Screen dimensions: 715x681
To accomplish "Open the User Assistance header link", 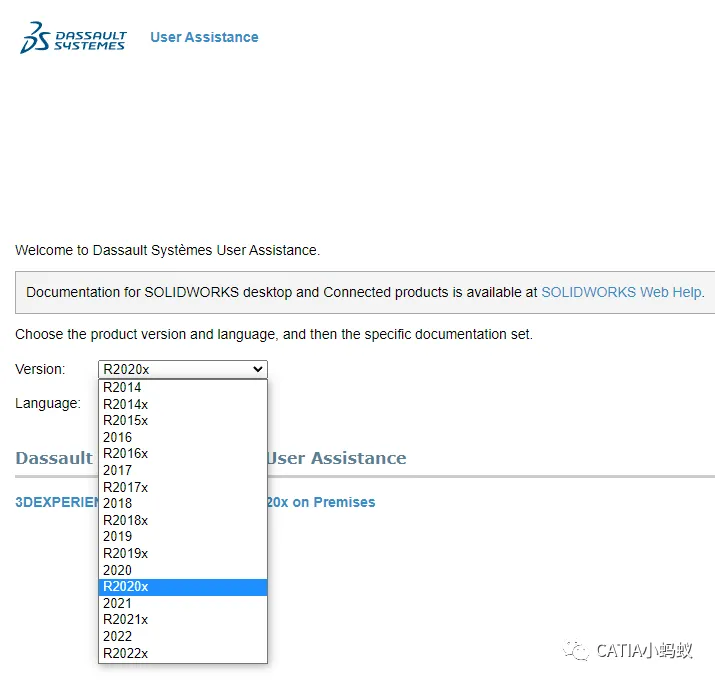I will click(204, 37).
